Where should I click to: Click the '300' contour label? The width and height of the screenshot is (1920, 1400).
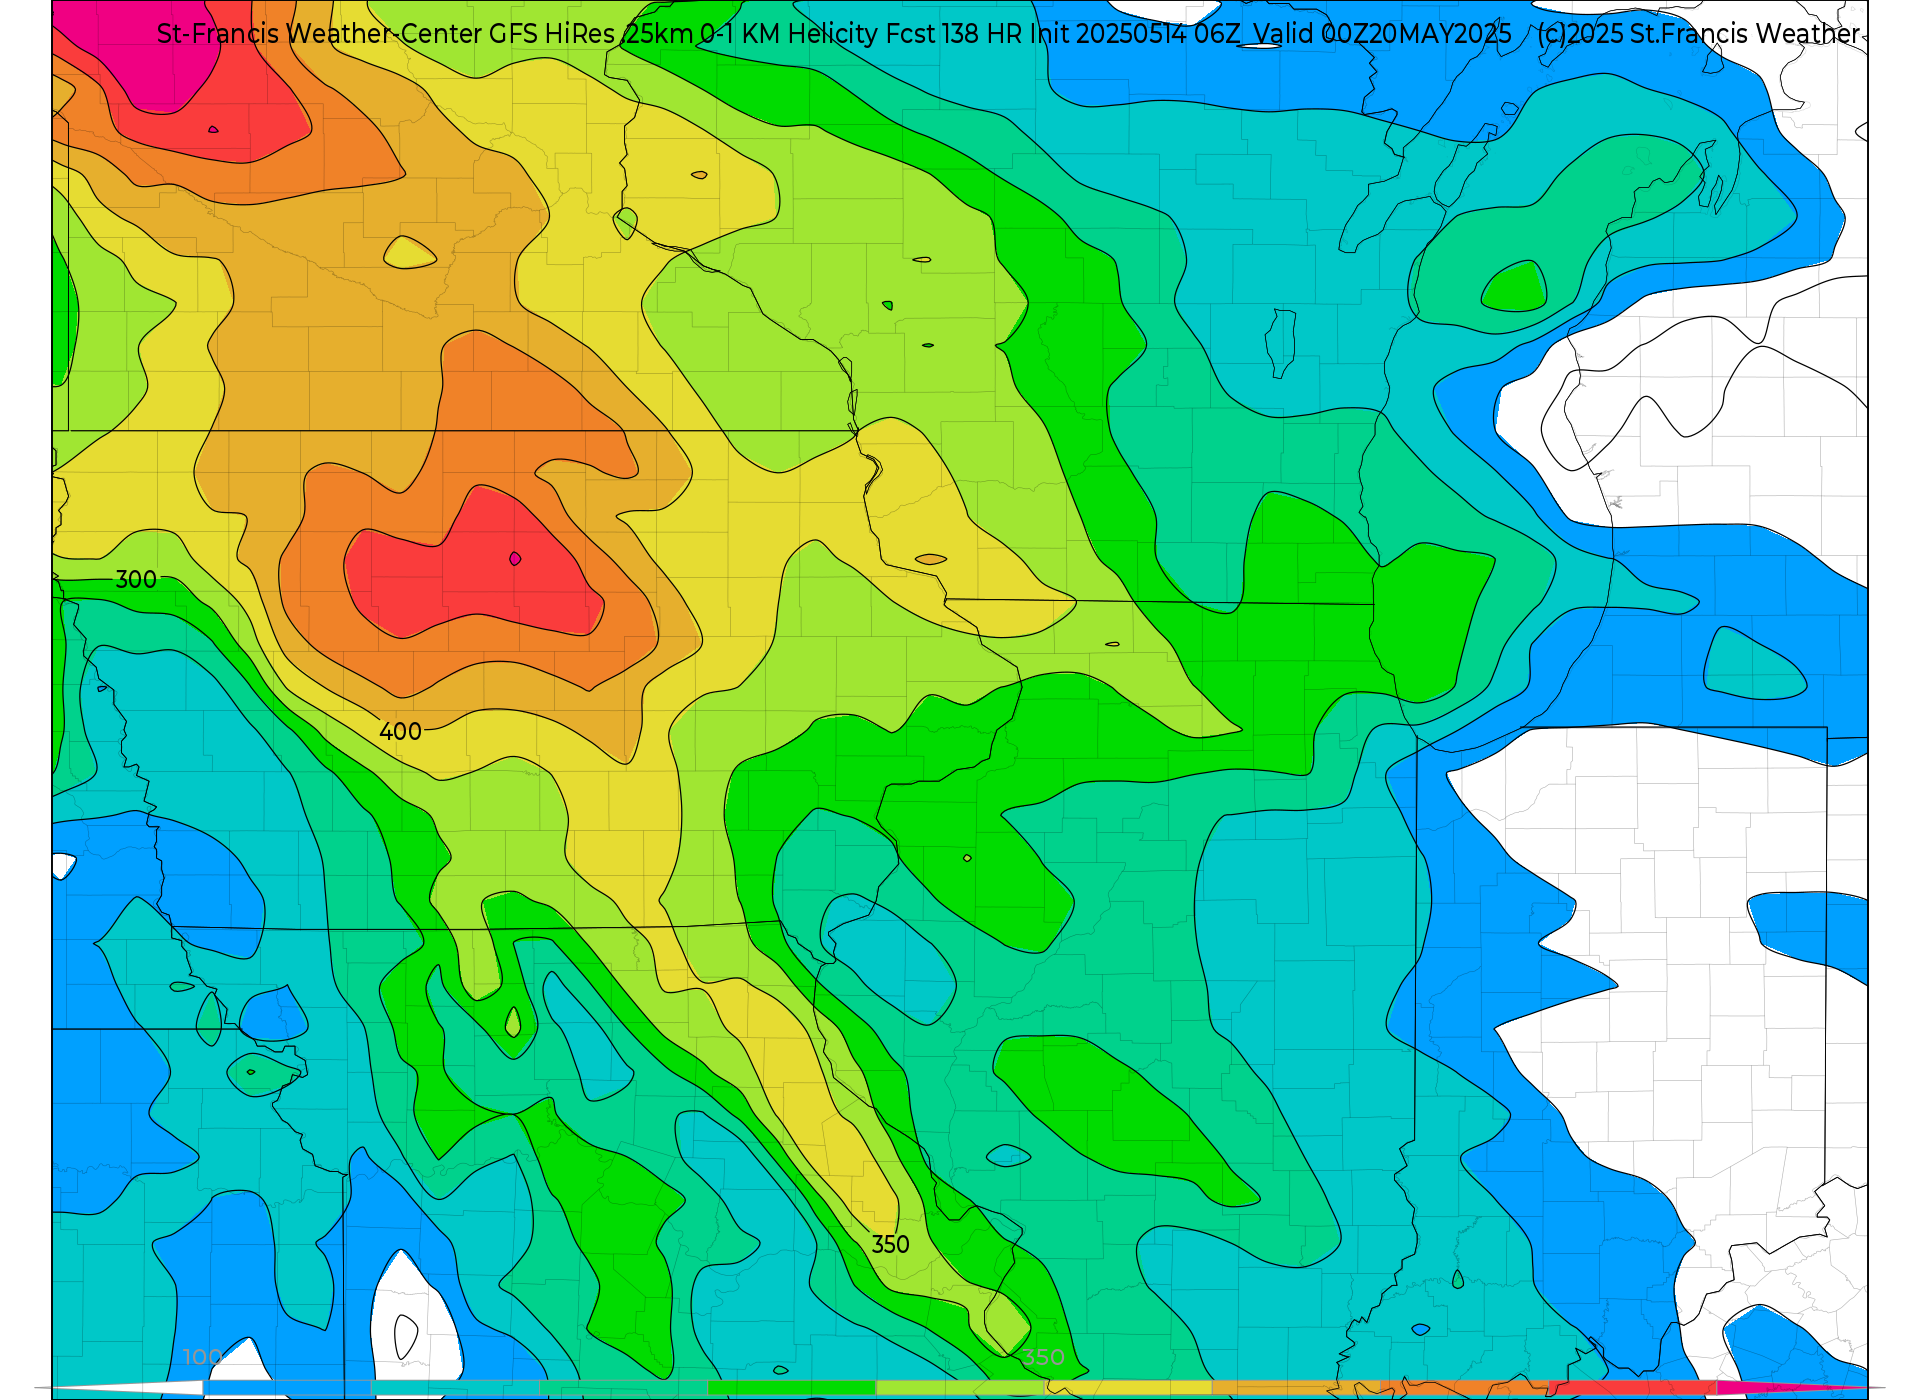point(136,580)
